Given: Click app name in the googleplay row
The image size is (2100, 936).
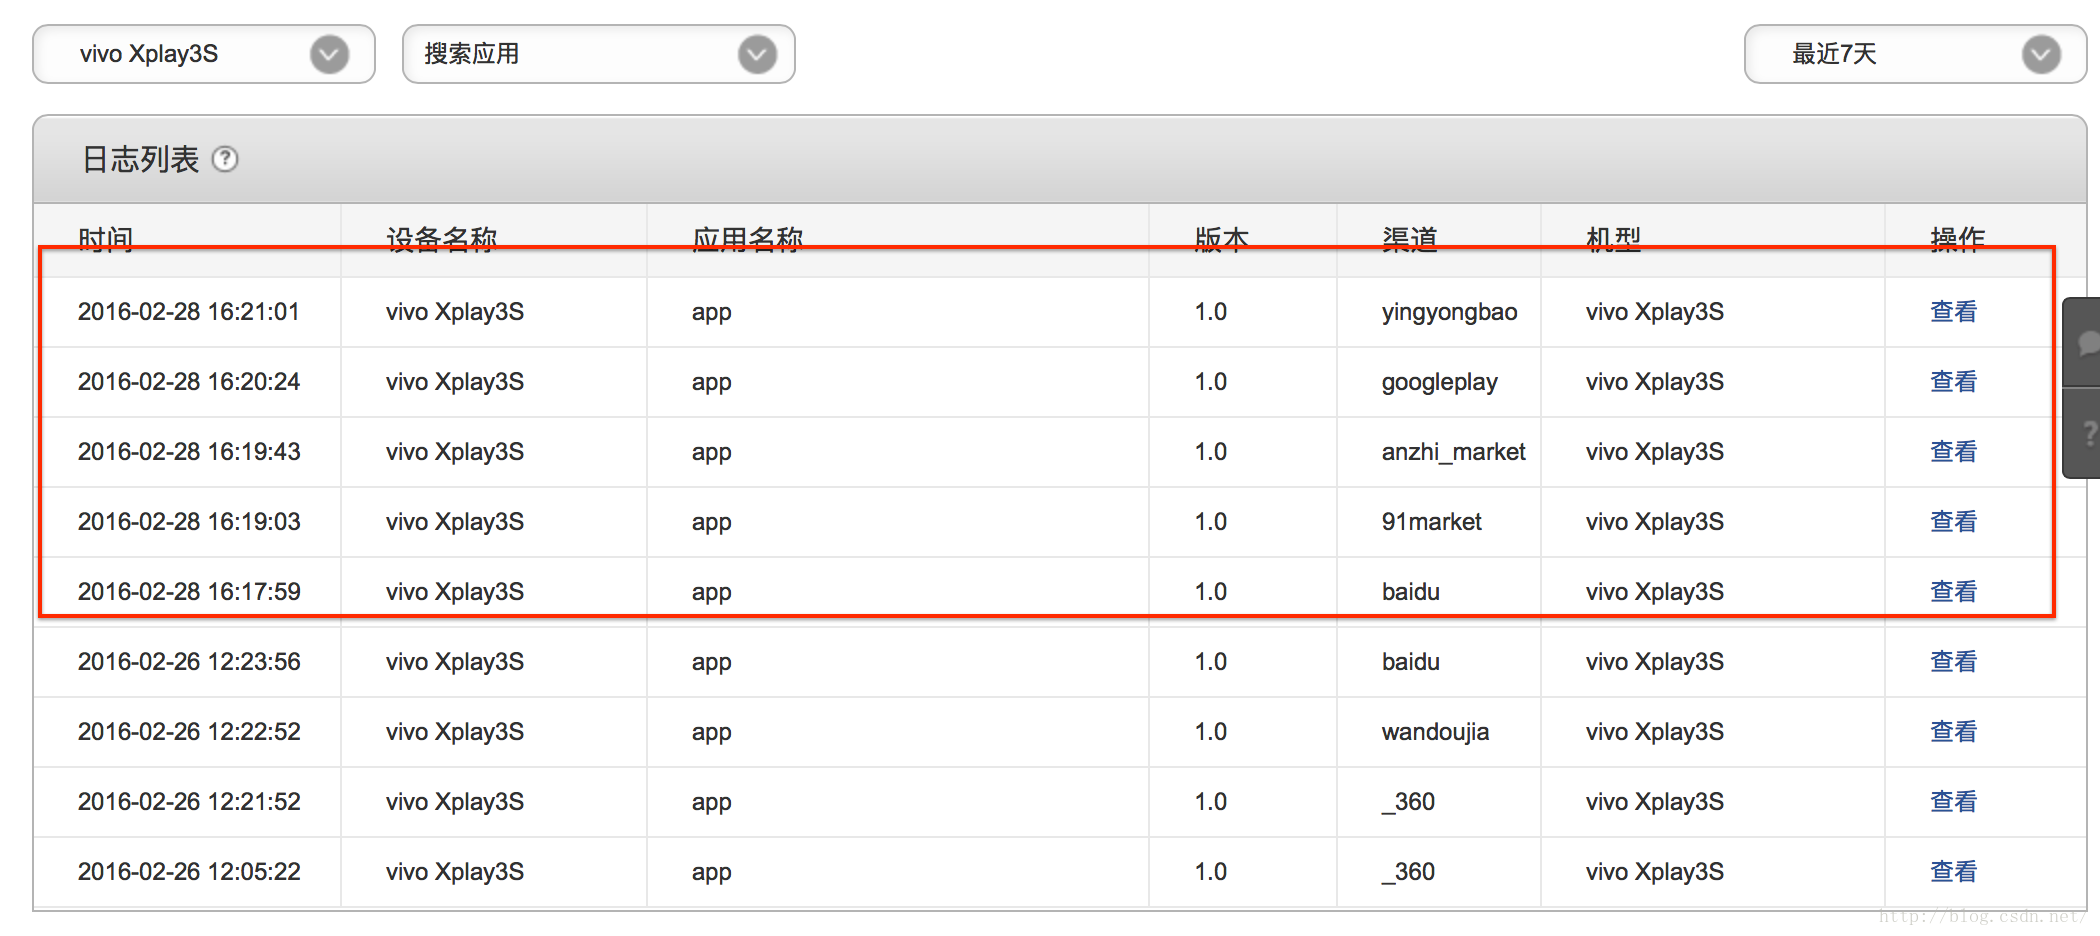Looking at the screenshot, I should pos(712,383).
